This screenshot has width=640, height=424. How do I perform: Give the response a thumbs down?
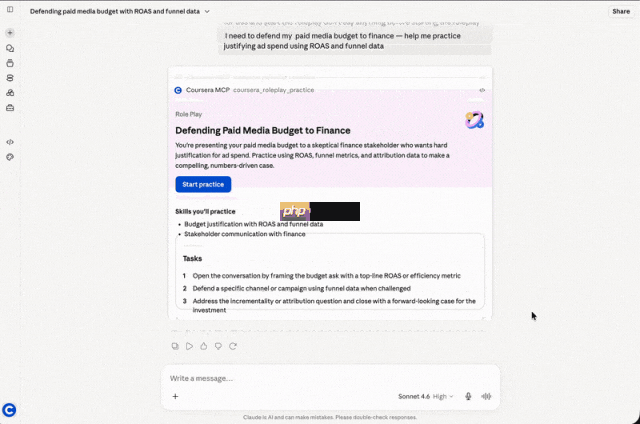[x=218, y=346]
